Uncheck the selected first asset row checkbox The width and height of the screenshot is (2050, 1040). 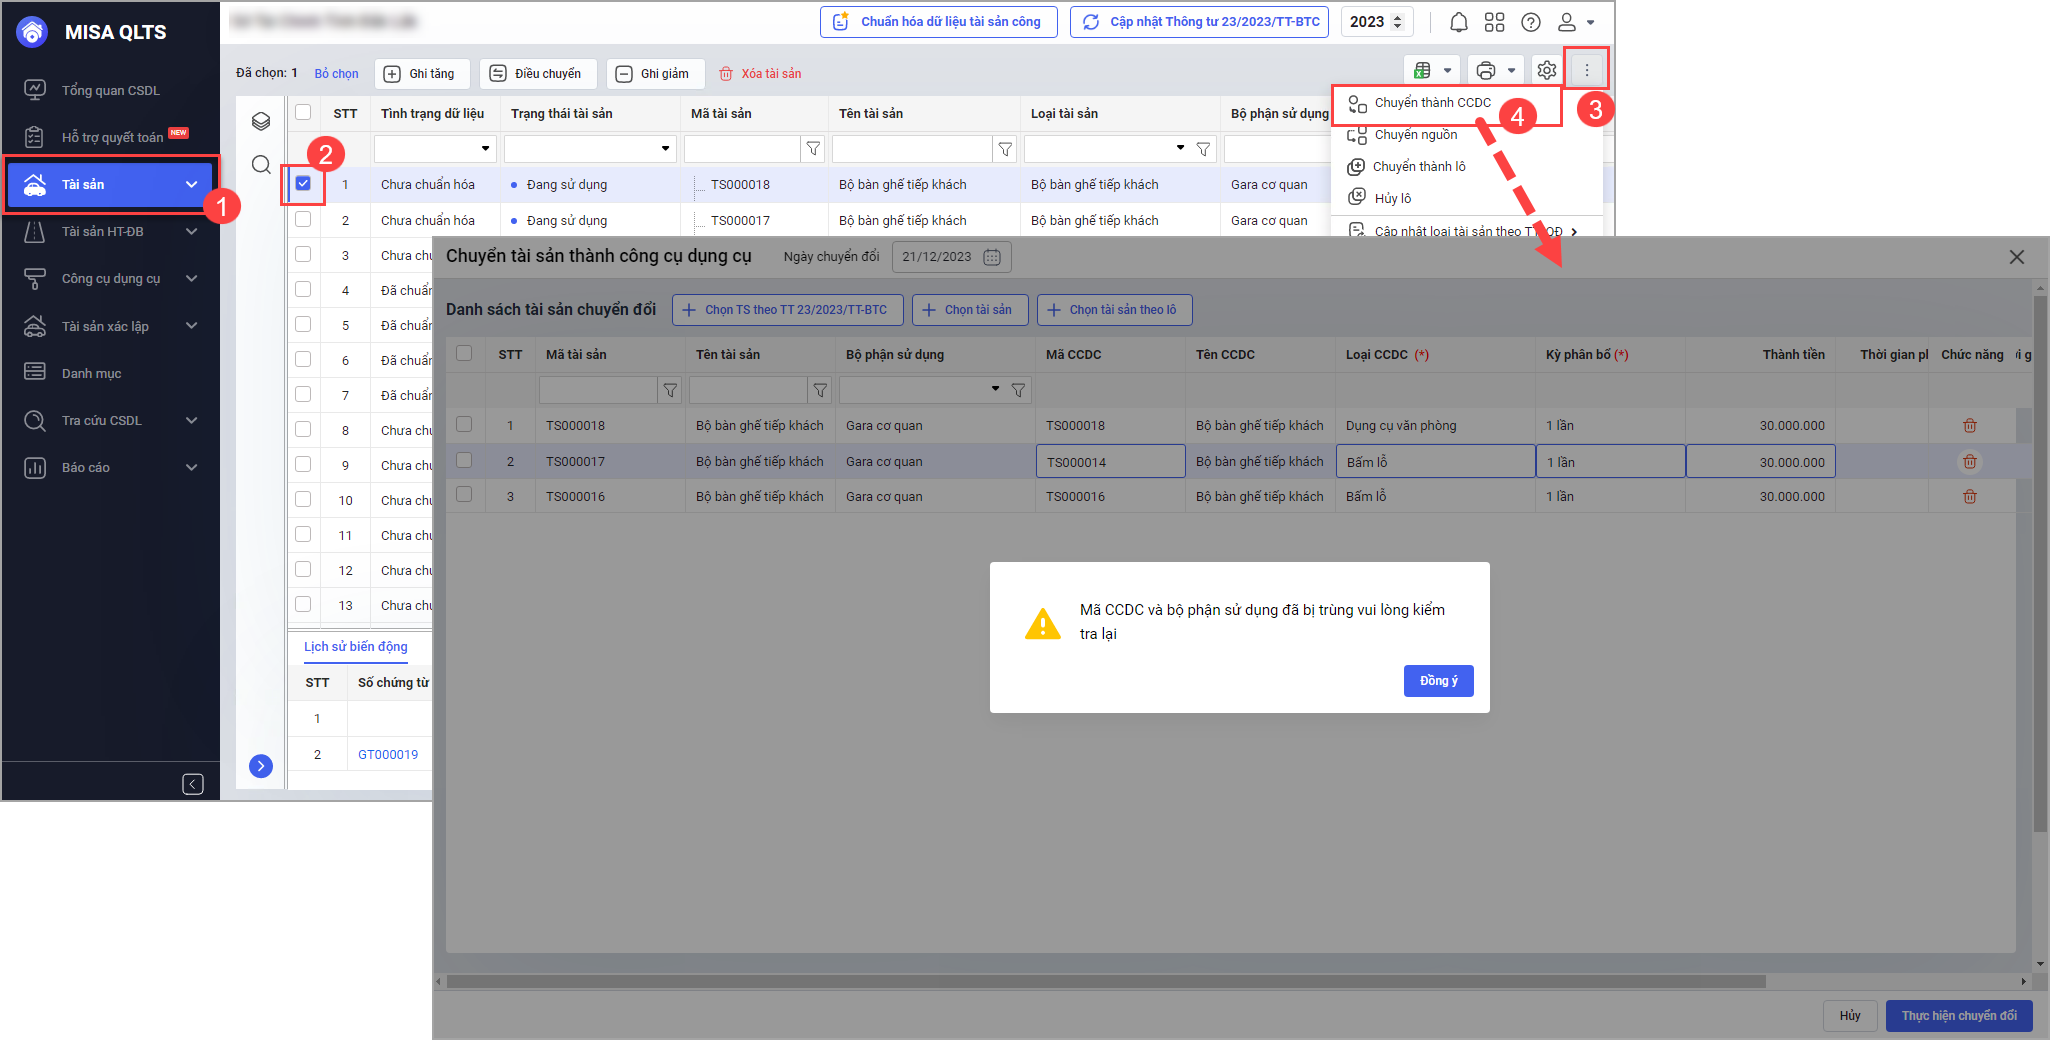pos(303,183)
